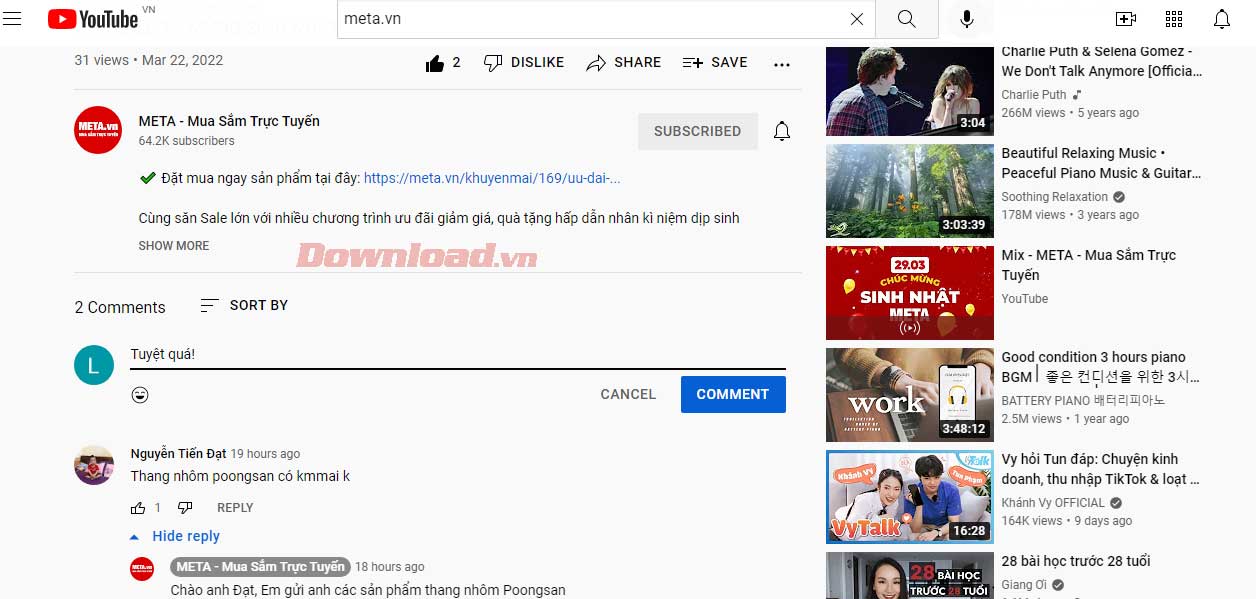Collapse the reply thread via Hide reply

(186, 536)
